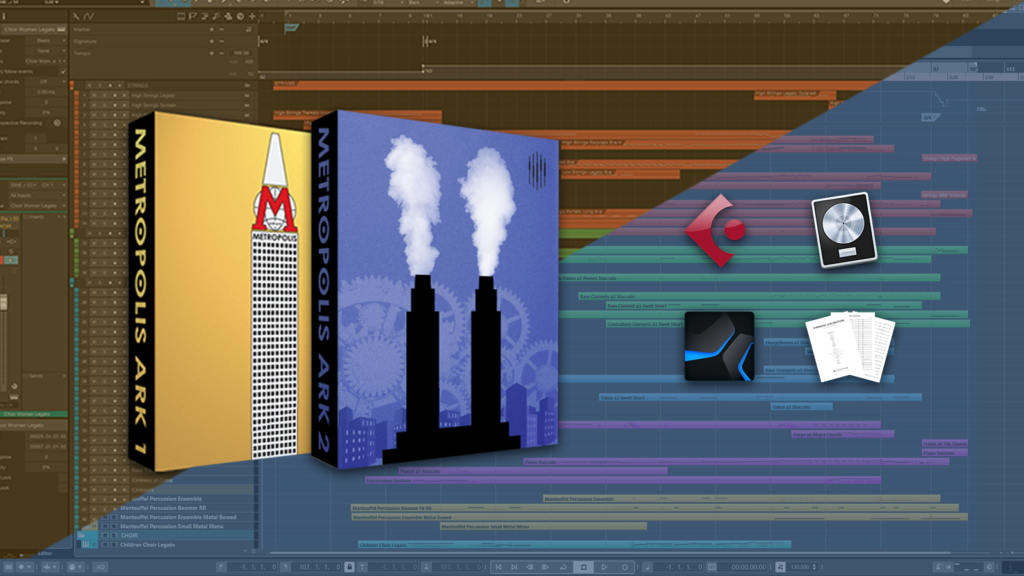Click the transport rewind button
This screenshot has height=576, width=1024.
530,567
